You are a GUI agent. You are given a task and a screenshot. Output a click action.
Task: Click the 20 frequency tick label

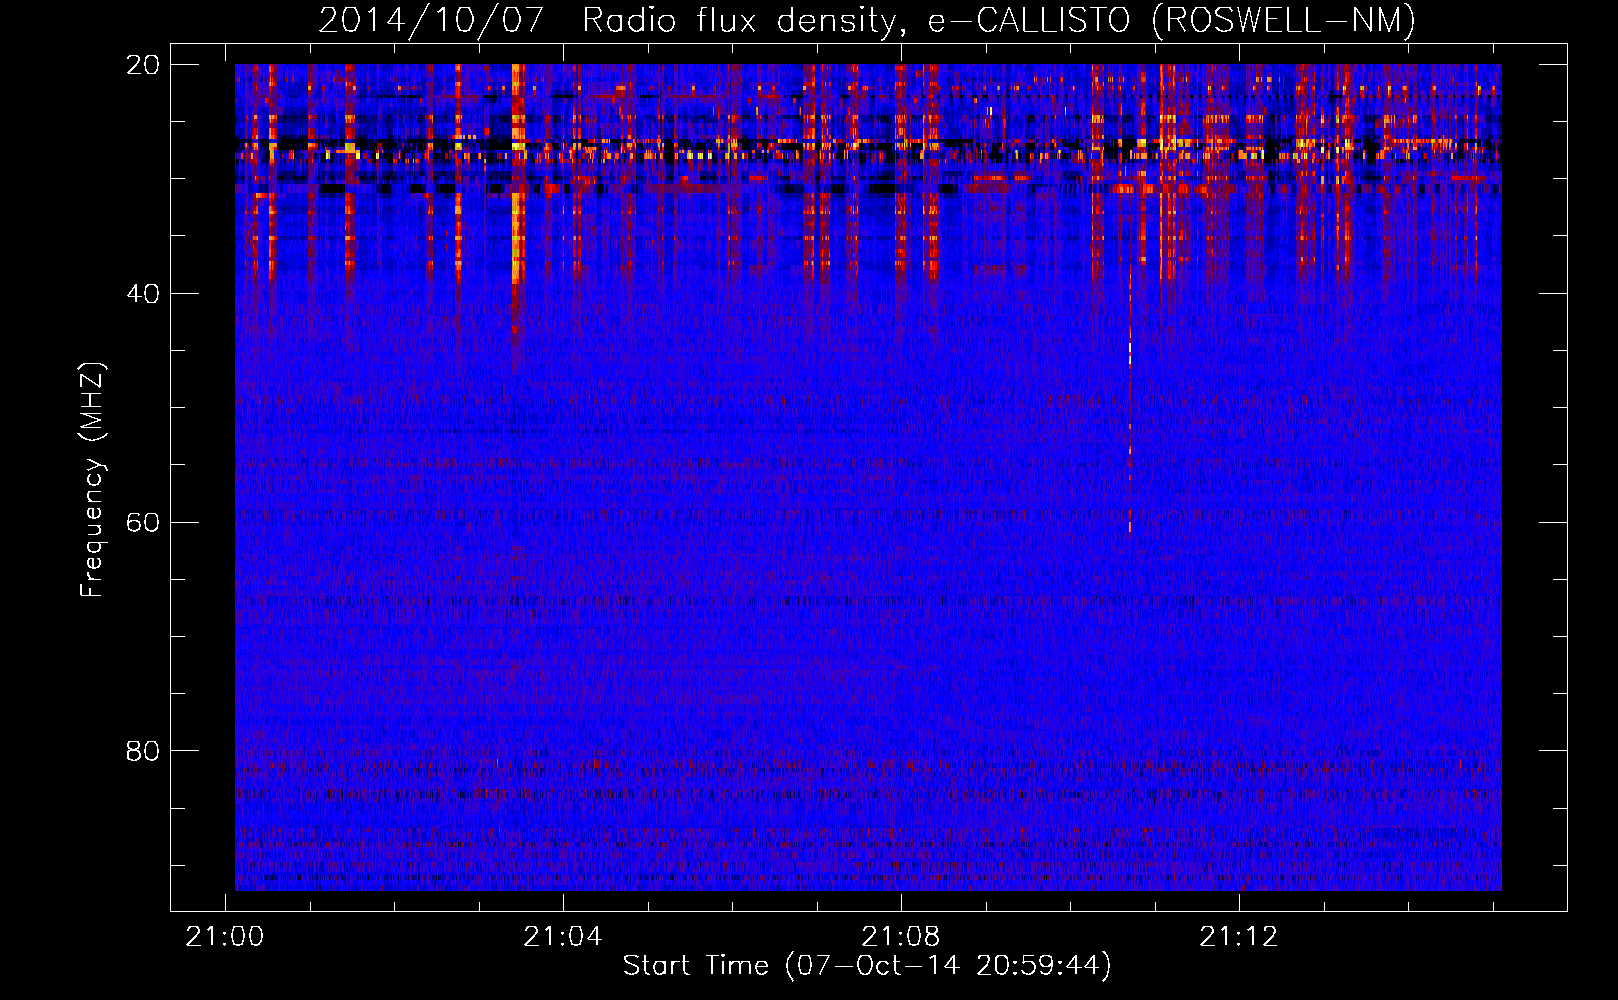pyautogui.click(x=143, y=65)
